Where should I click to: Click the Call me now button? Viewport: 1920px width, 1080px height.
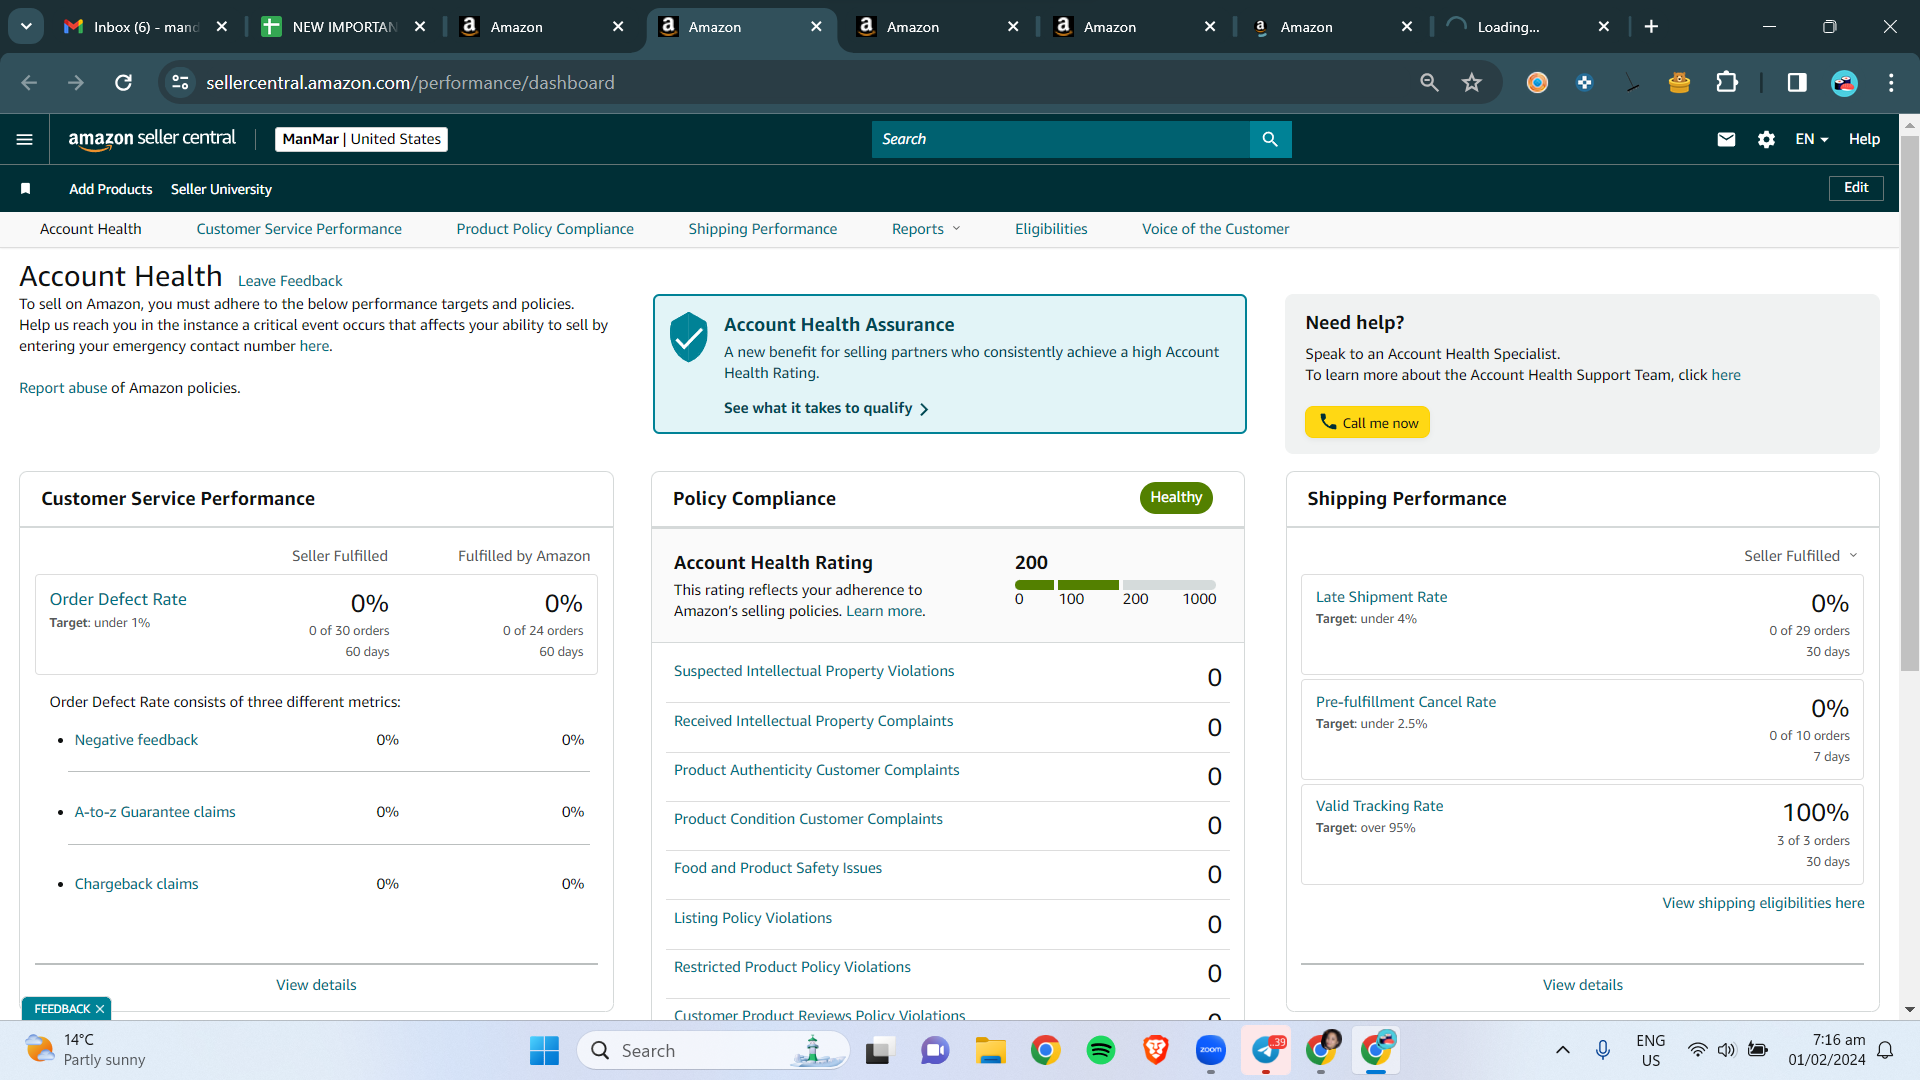(1367, 422)
